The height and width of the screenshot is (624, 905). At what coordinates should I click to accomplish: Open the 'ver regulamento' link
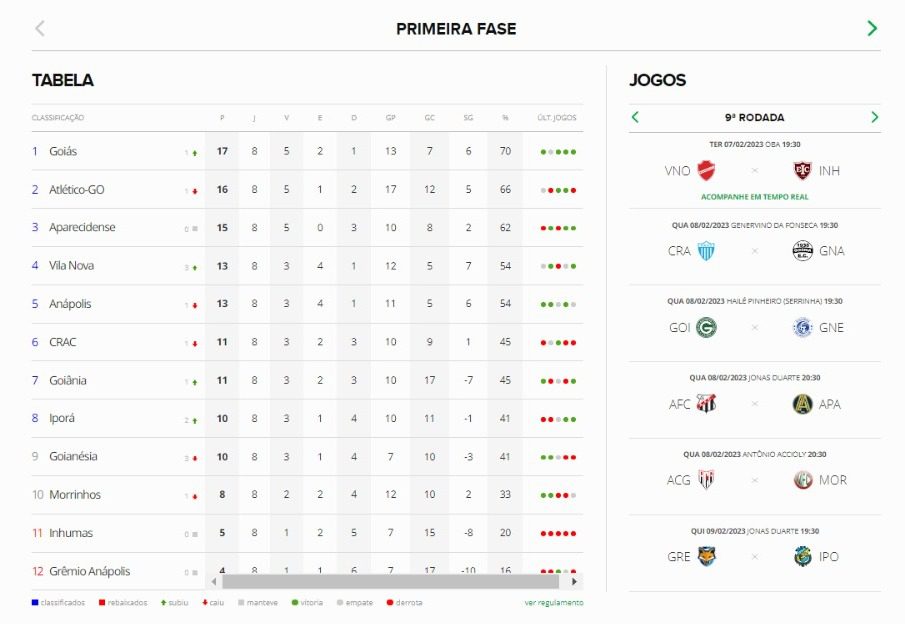click(x=553, y=603)
